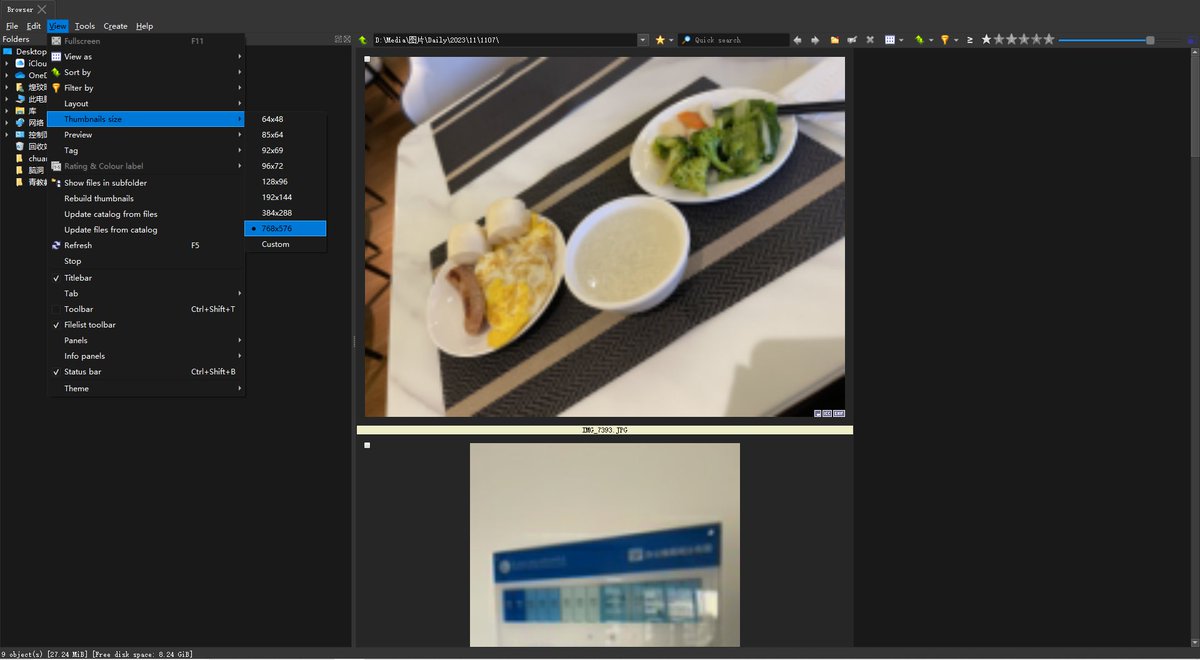Screen dimensions: 1200x660
Task: Open the File menu
Action: tap(12, 26)
